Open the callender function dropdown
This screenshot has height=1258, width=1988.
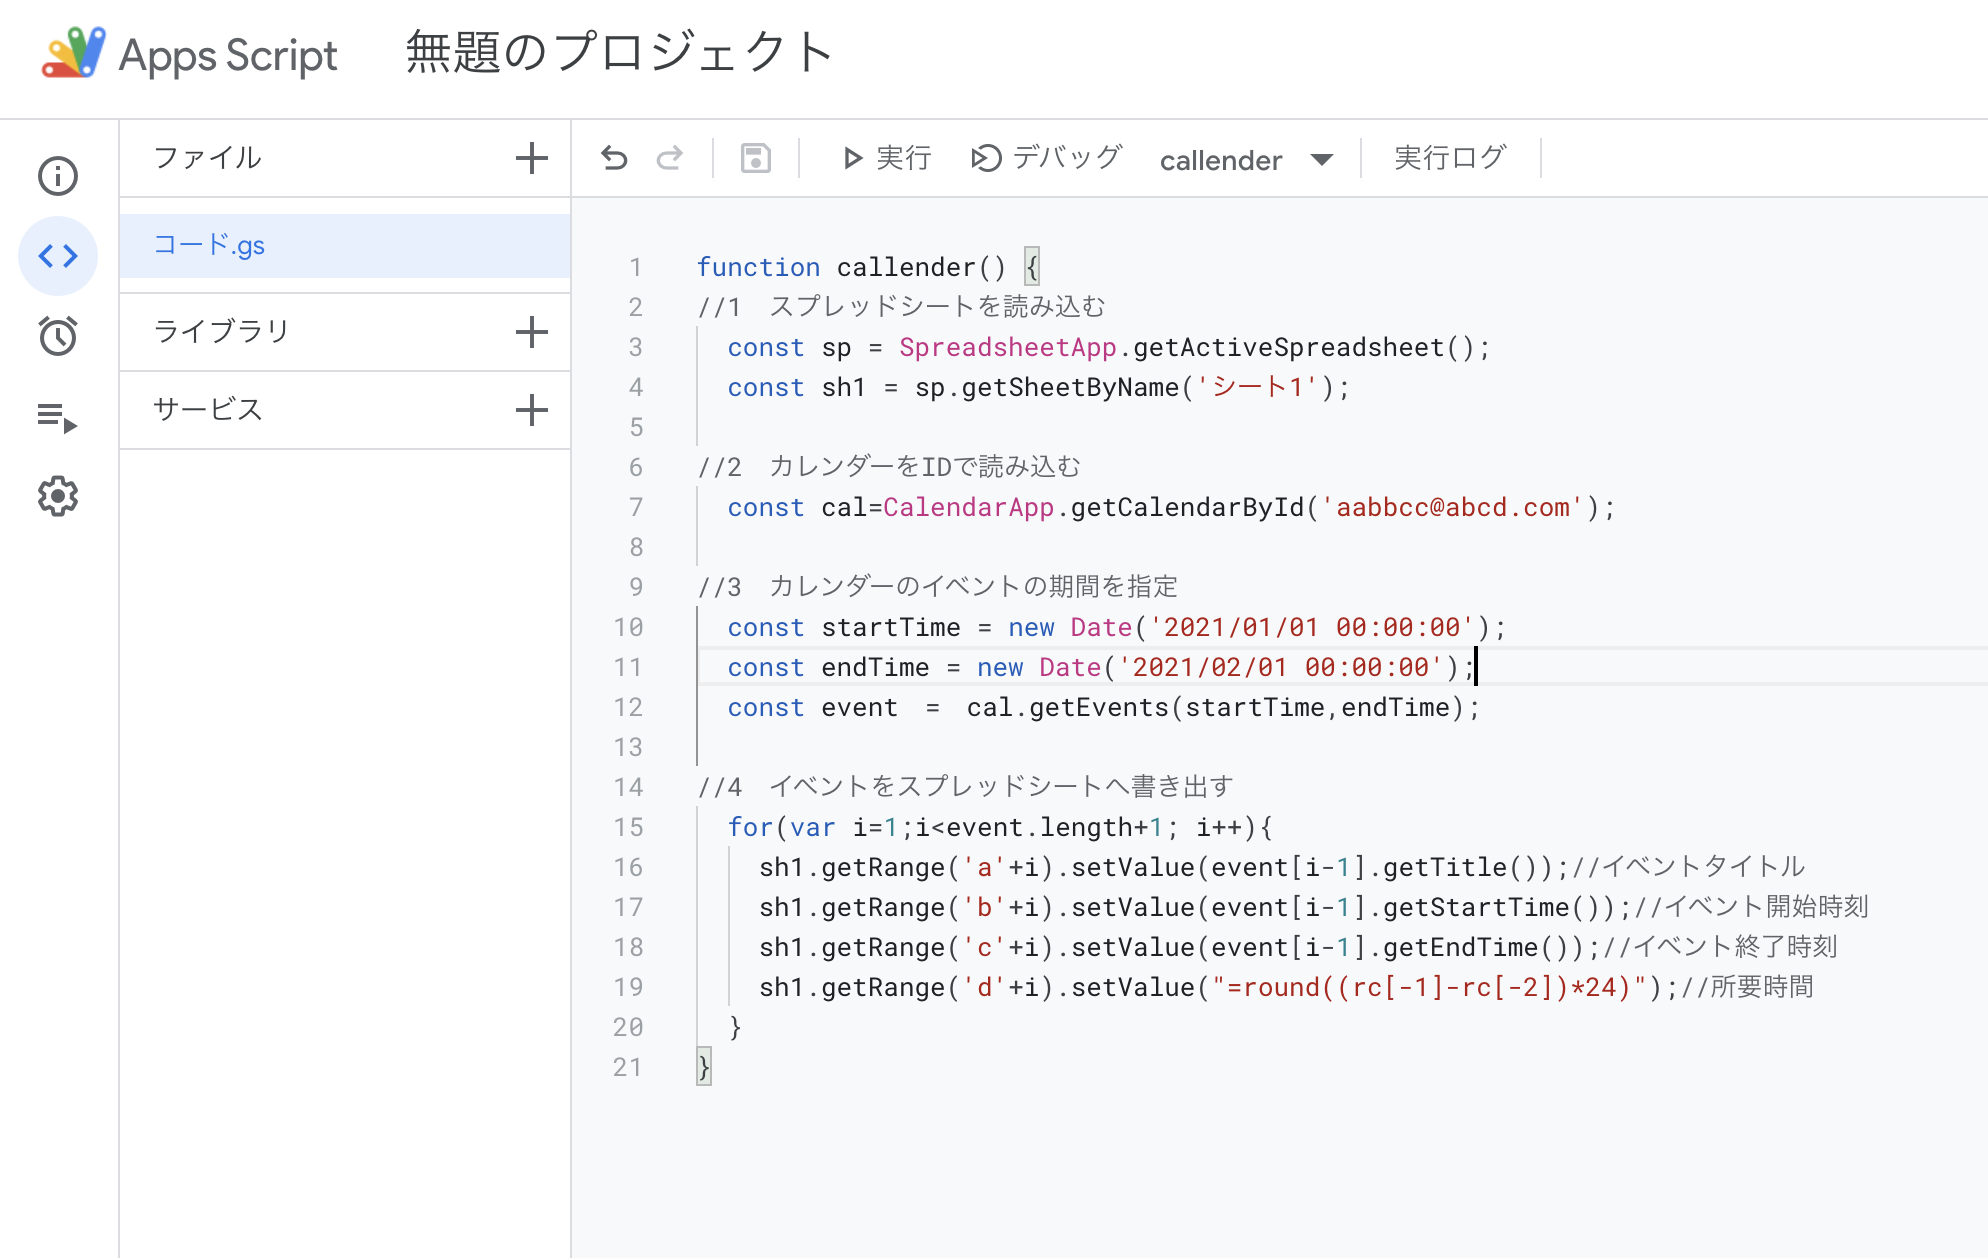pos(1320,159)
